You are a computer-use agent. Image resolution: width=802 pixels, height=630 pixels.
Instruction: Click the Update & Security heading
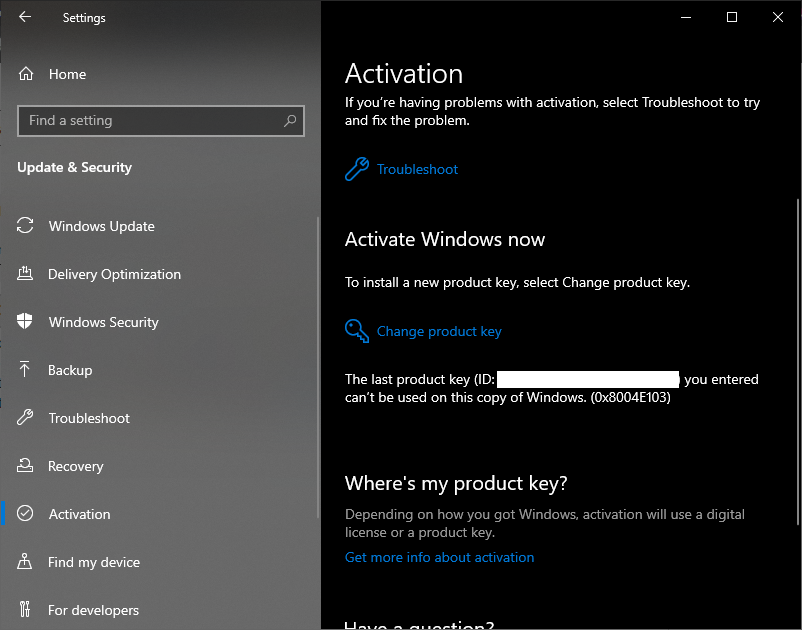75,167
